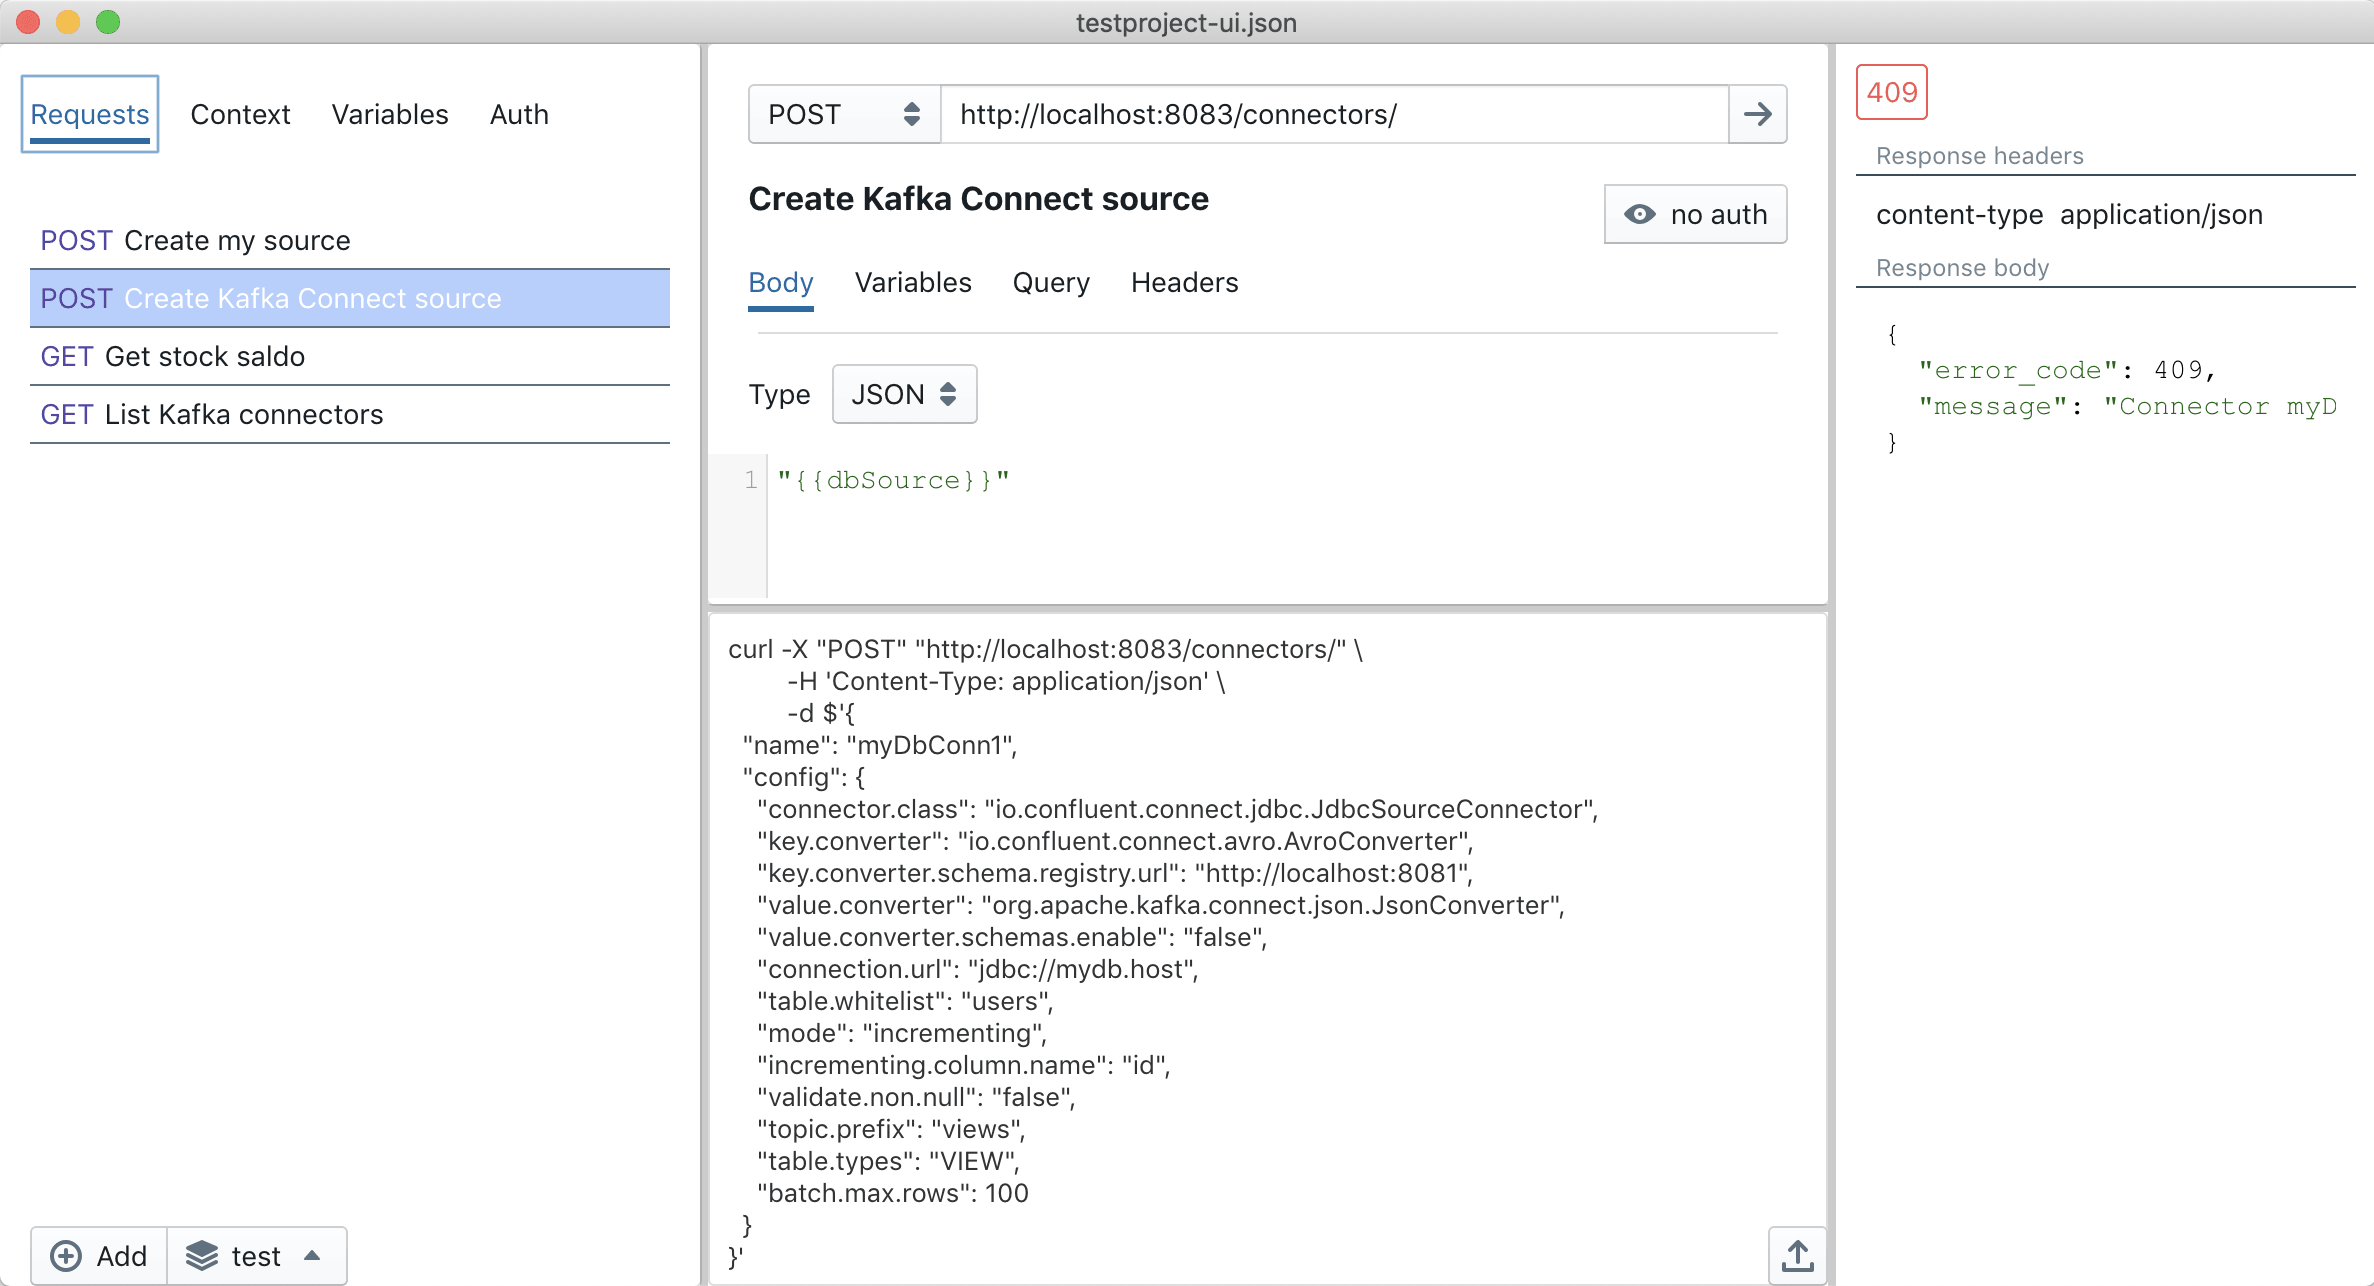Click the eye icon in no auth
This screenshot has height=1286, width=2374.
click(1640, 214)
